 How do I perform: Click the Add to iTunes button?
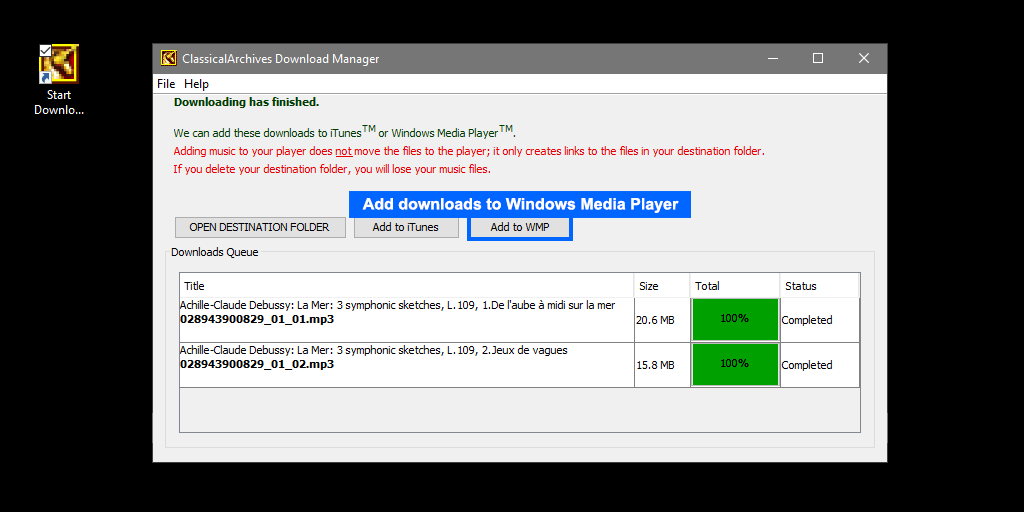(x=405, y=227)
